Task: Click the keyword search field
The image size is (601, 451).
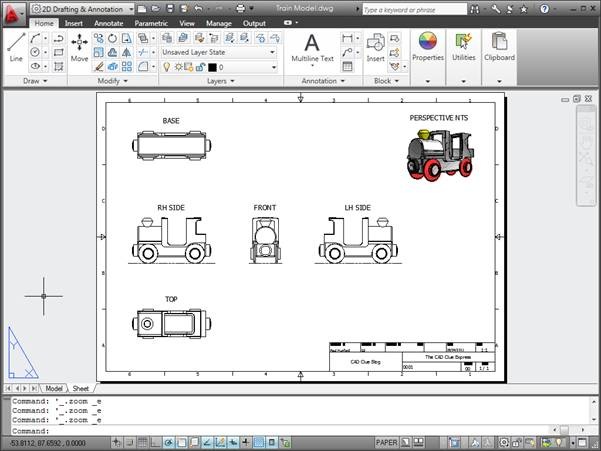Action: (414, 10)
